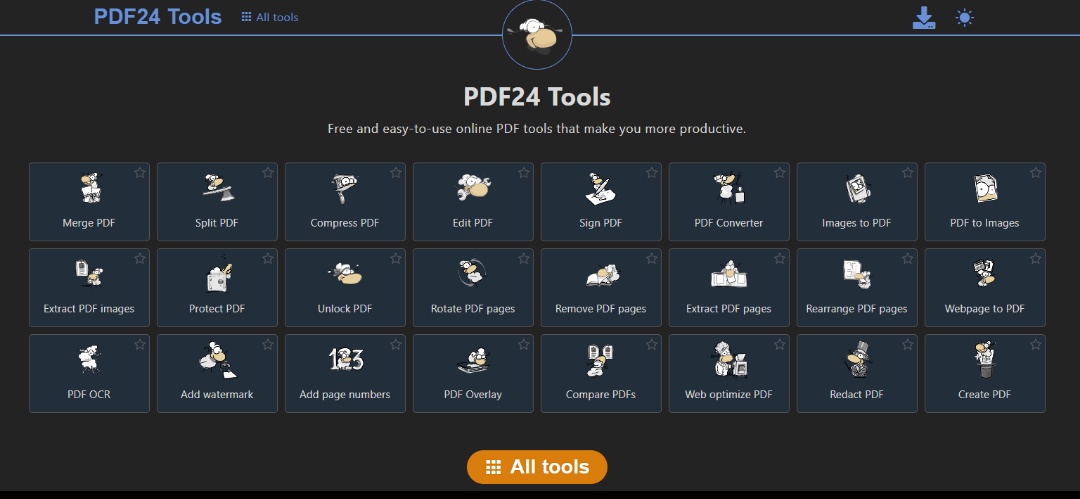Favorite Webpage to PDF with its star

[1035, 258]
